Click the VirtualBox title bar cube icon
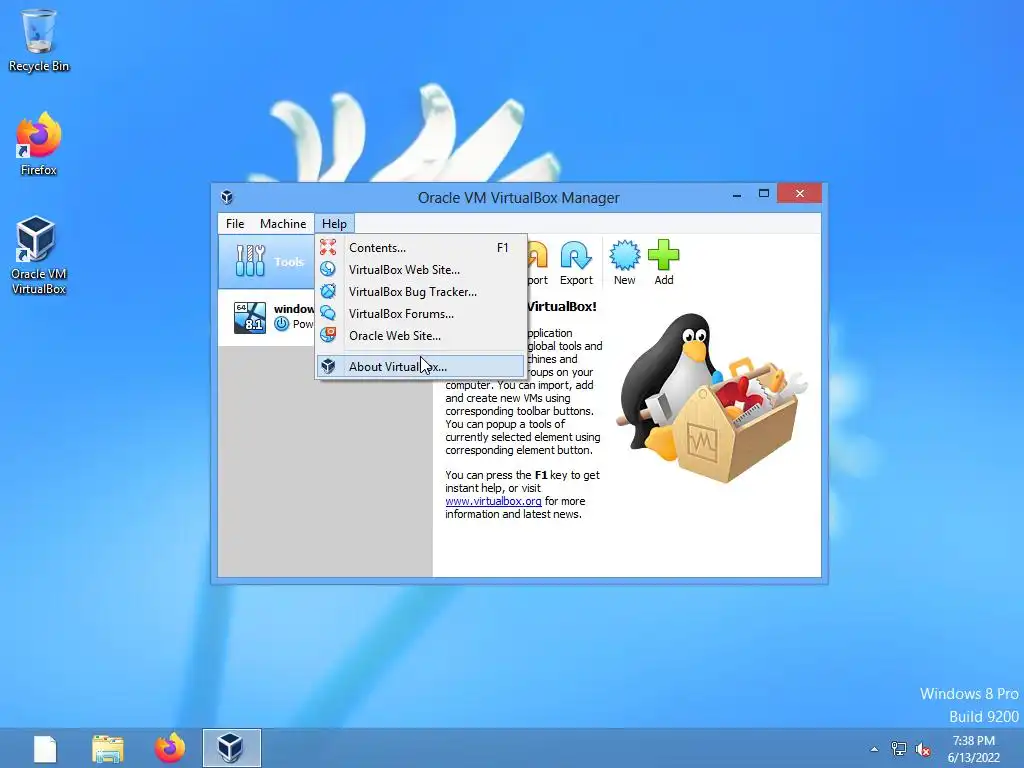1024x768 pixels. [227, 197]
